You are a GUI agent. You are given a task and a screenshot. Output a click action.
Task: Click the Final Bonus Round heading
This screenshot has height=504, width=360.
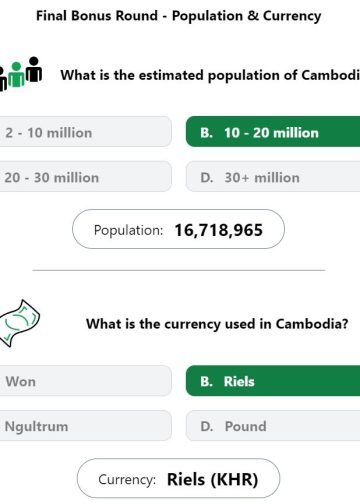click(x=179, y=16)
